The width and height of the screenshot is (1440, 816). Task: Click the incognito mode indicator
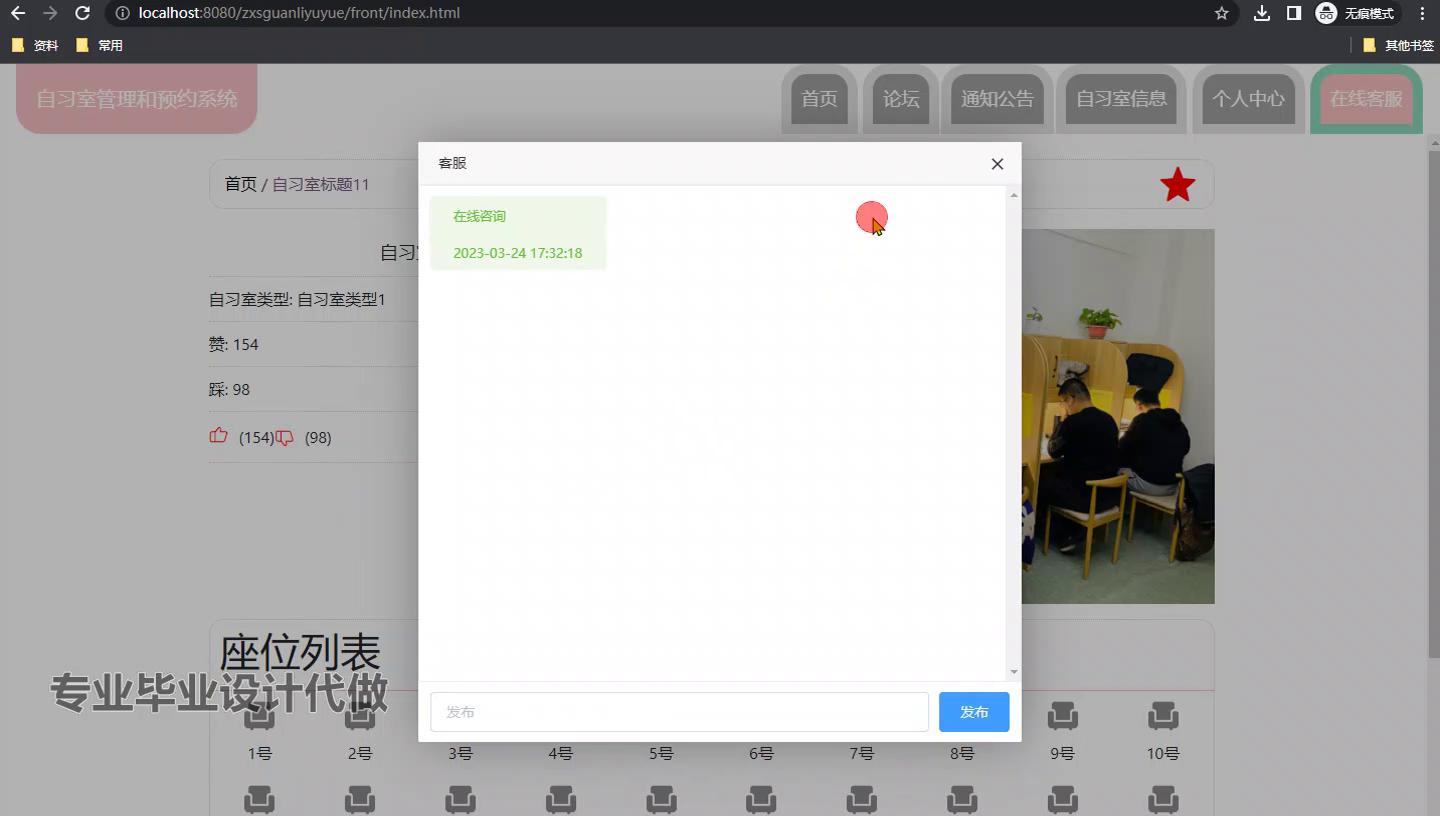tap(1356, 13)
